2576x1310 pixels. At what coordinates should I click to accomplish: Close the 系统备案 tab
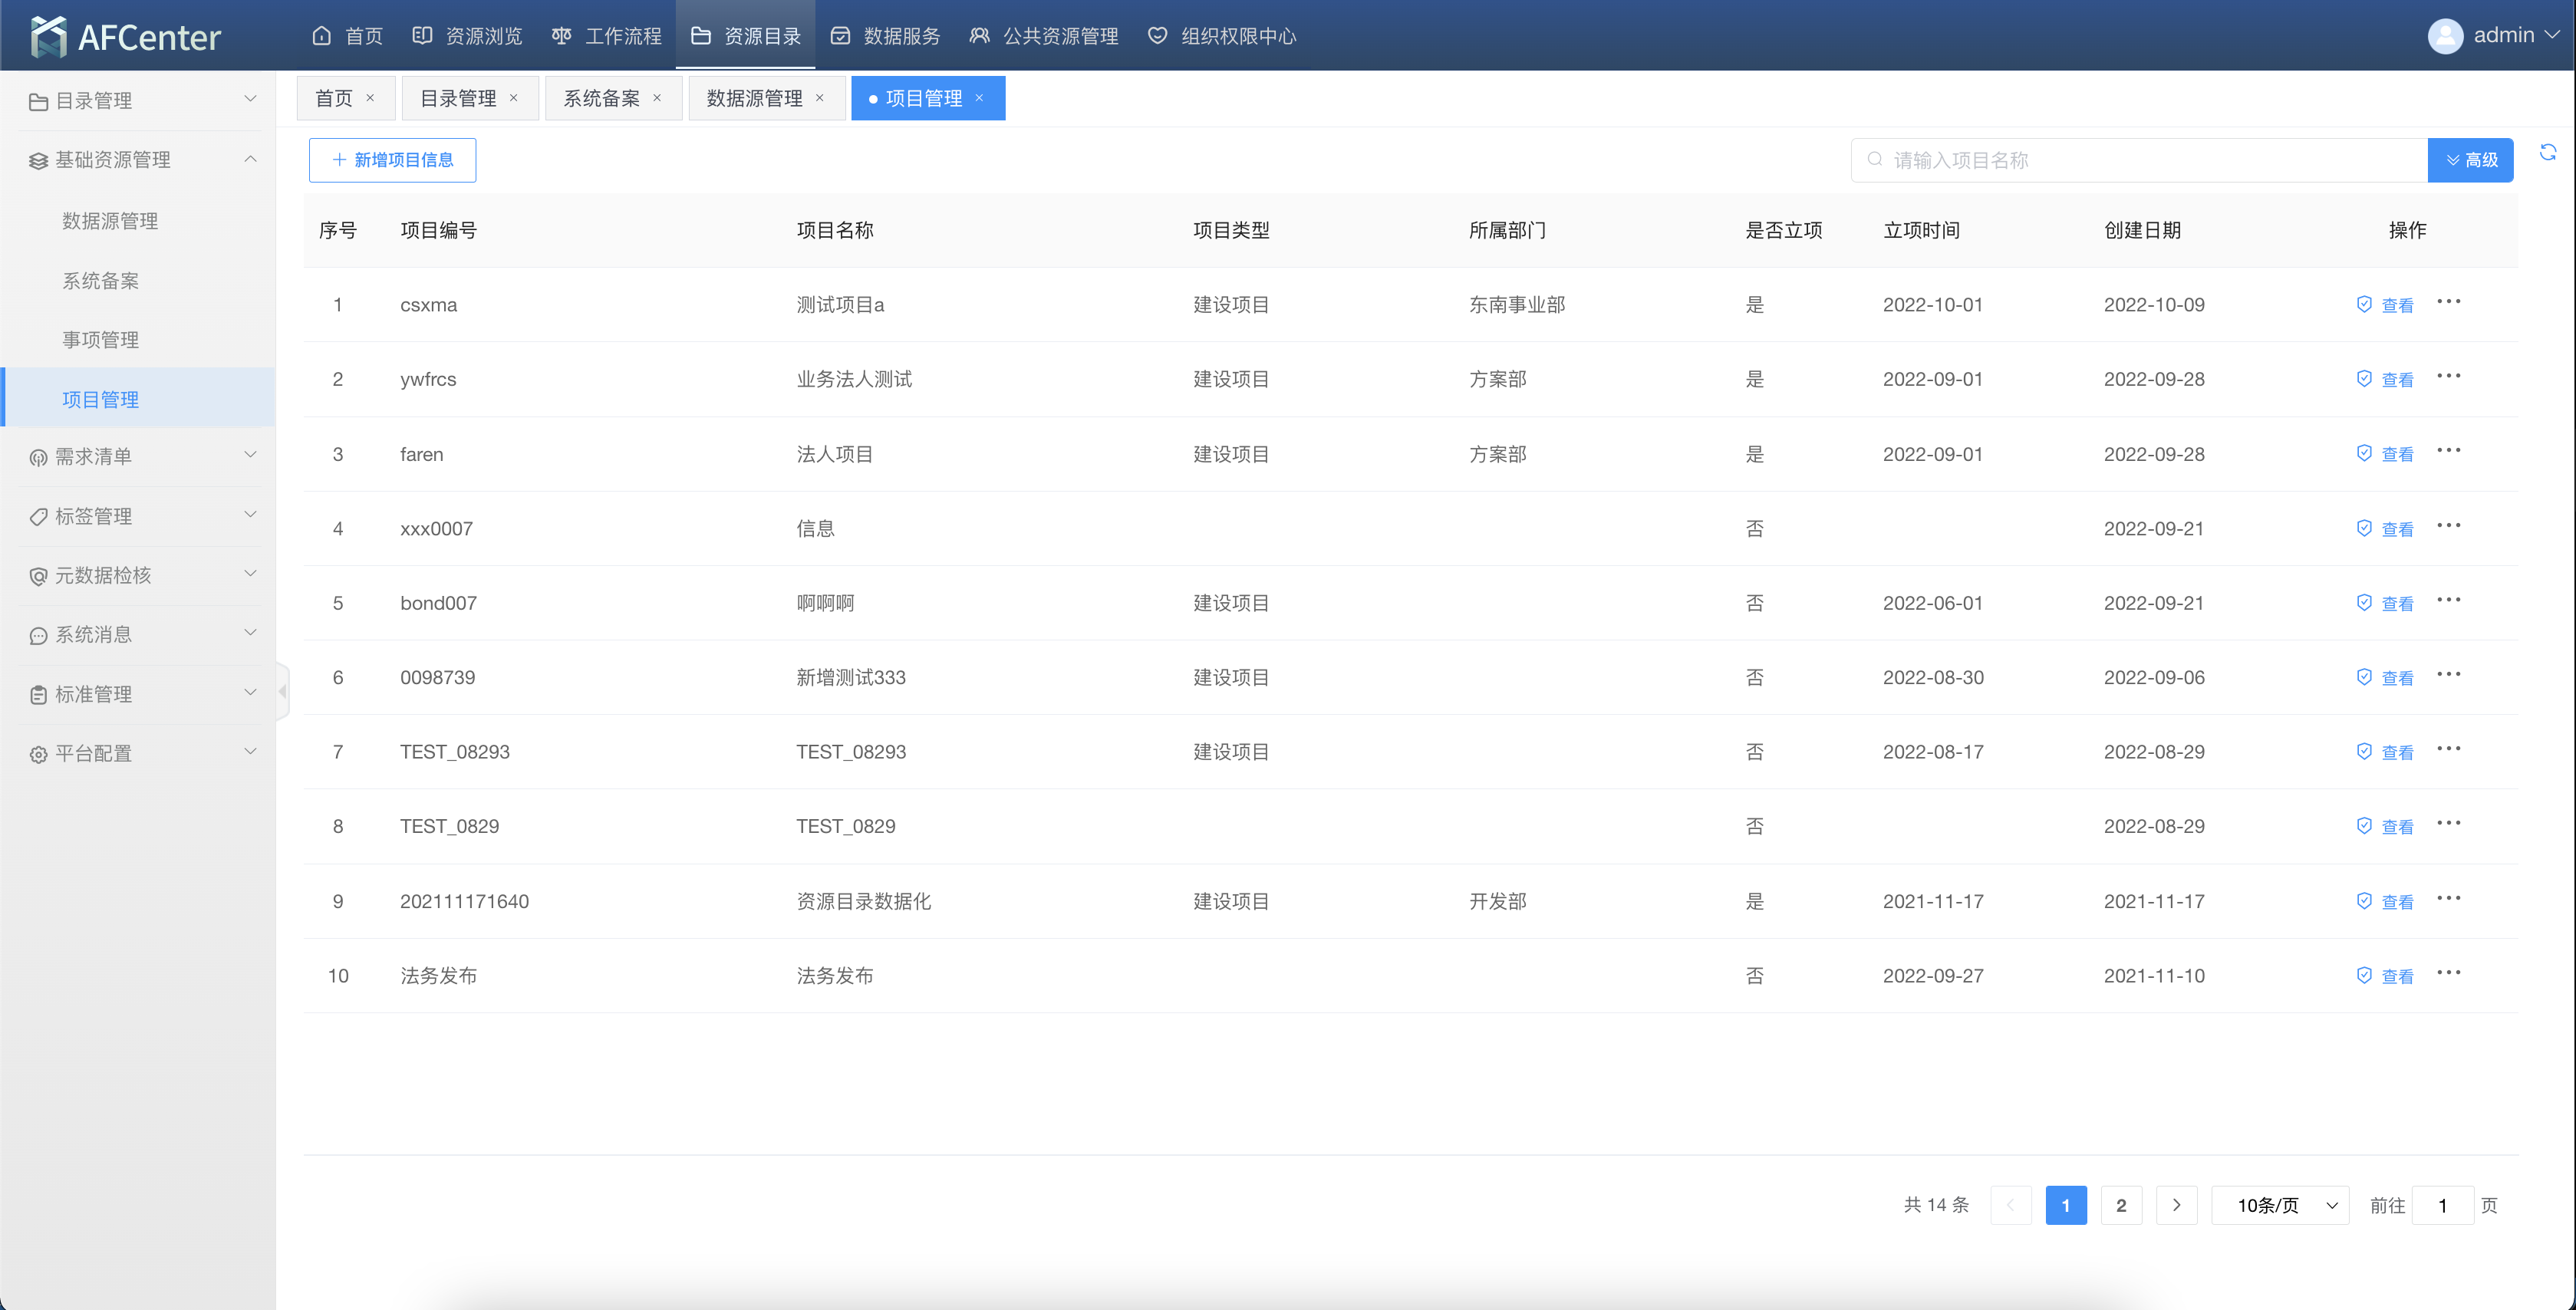[x=657, y=98]
